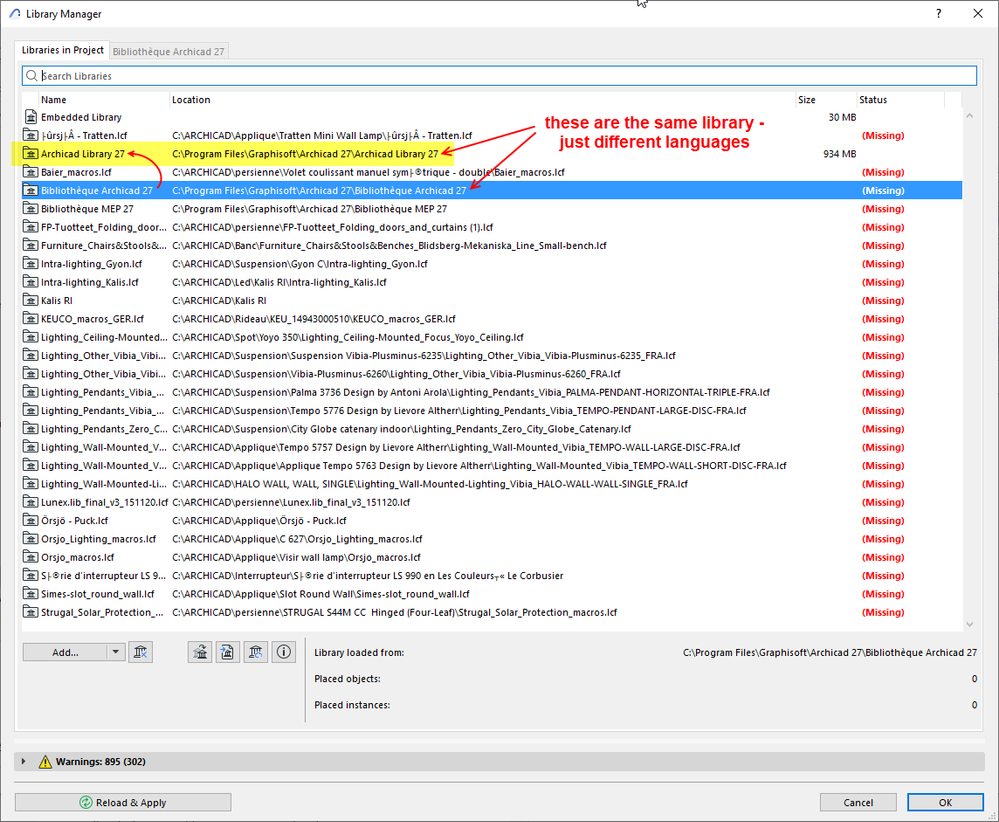Click the Embed placed objects icon button
This screenshot has width=999, height=822.
(x=227, y=652)
